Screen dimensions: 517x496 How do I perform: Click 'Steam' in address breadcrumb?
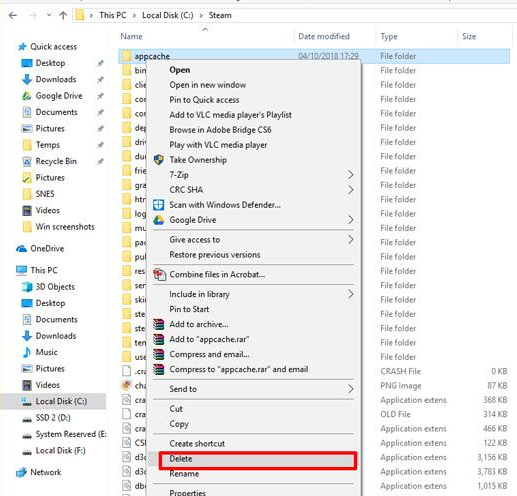220,15
